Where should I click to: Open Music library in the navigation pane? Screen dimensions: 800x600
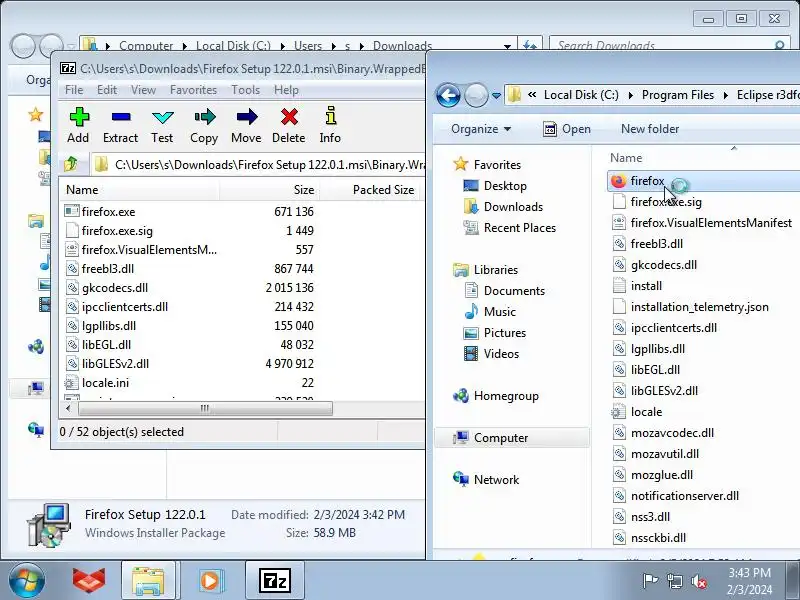[x=490, y=312]
